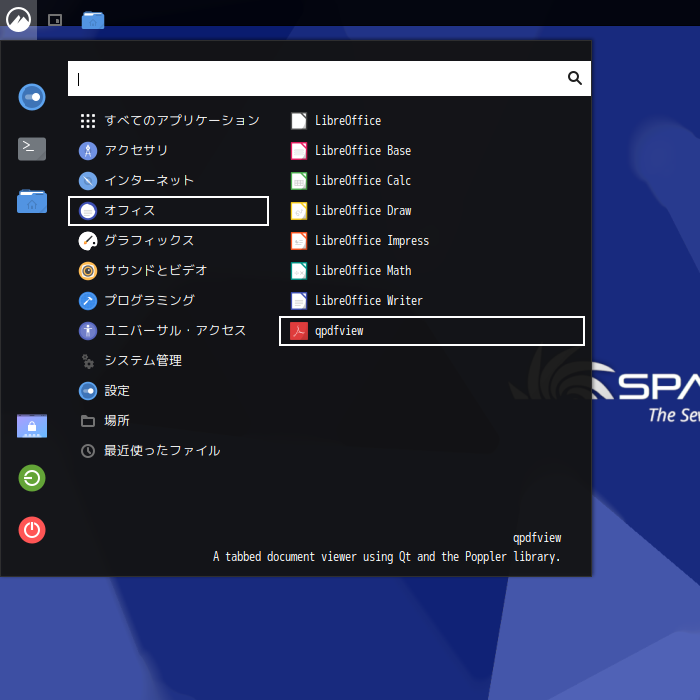Click the show desktop icon in top panel
Image resolution: width=700 pixels, height=700 pixels.
tap(55, 20)
